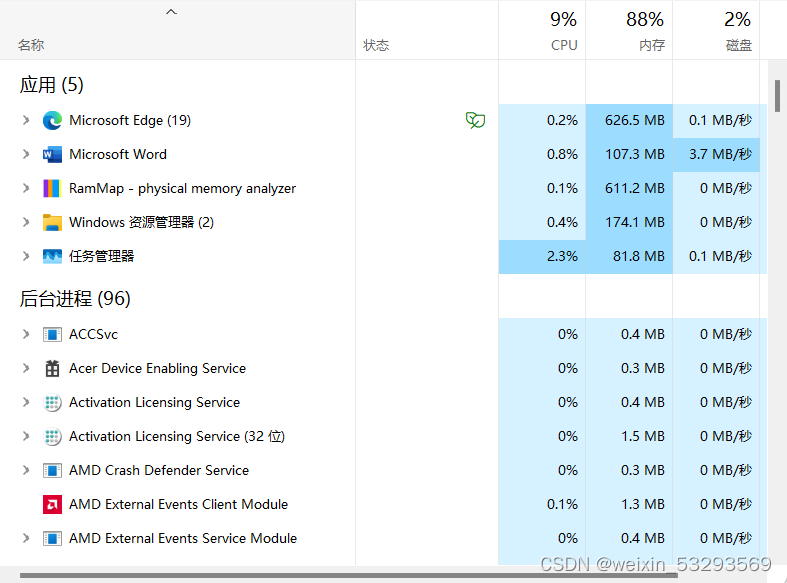
Task: Click the Windows 资源管理器 folder icon
Action: pyautogui.click(x=52, y=222)
